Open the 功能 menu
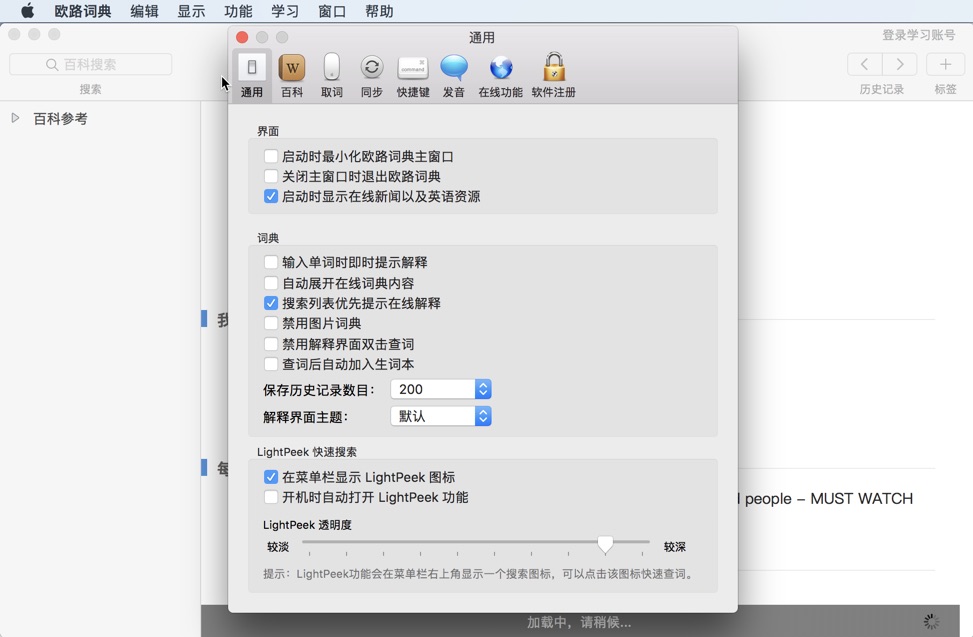The width and height of the screenshot is (973, 637). pos(238,11)
